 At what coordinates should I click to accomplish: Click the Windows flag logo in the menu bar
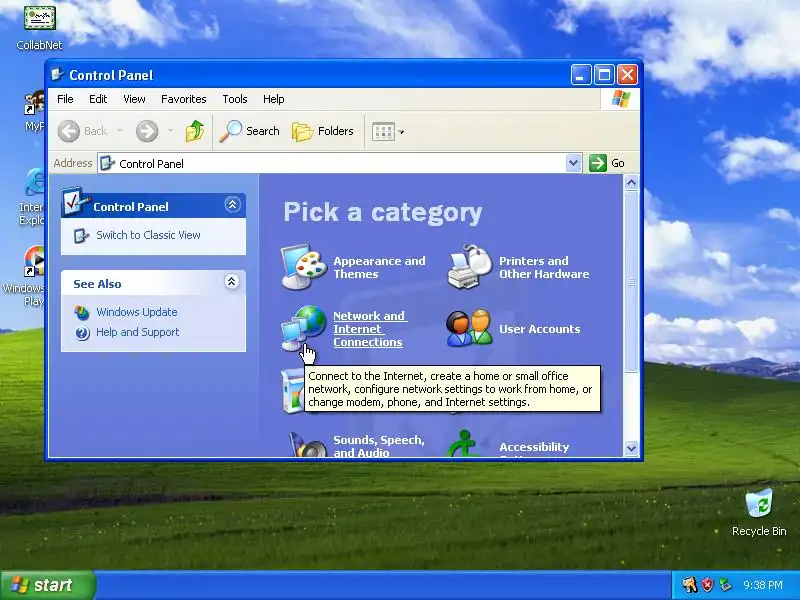coord(620,98)
